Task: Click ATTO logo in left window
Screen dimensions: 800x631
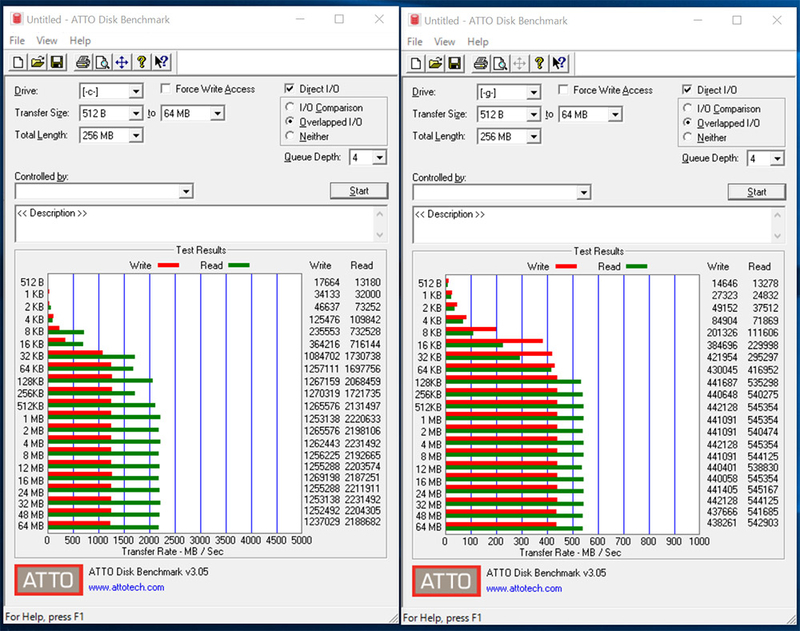Action: [x=48, y=579]
